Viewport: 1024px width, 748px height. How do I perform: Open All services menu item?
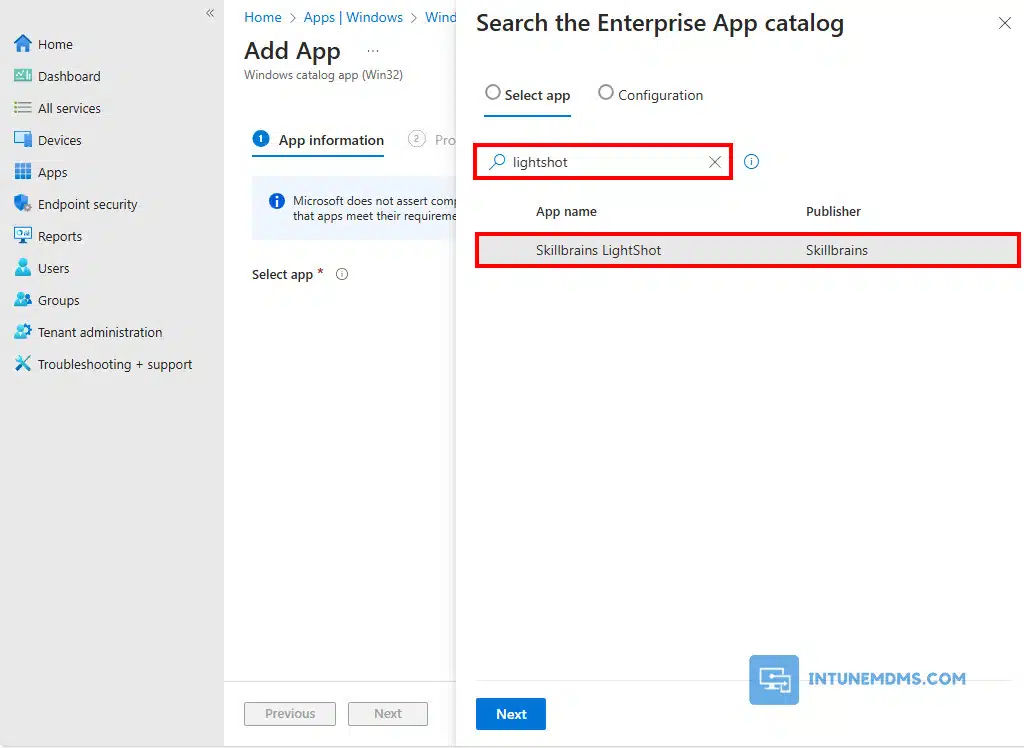point(69,108)
